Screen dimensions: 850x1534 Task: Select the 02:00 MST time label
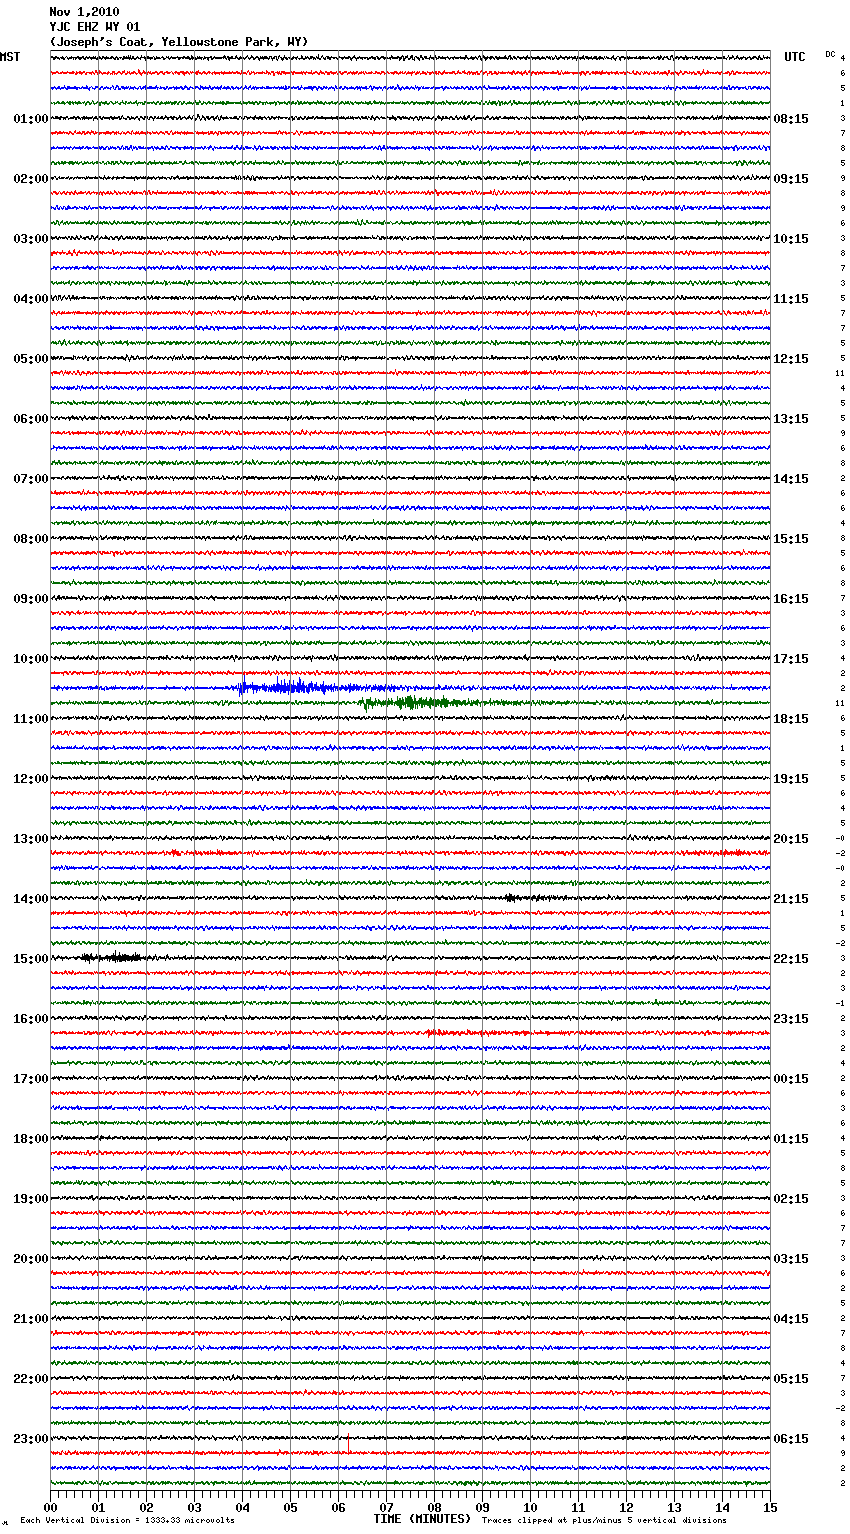[30, 179]
